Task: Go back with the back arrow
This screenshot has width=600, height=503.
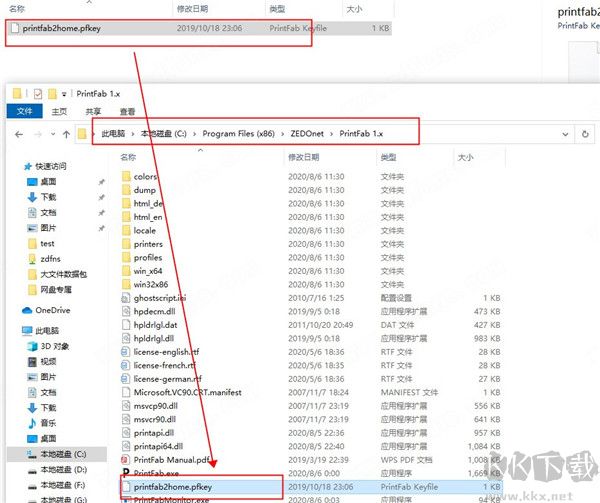Action: point(19,134)
